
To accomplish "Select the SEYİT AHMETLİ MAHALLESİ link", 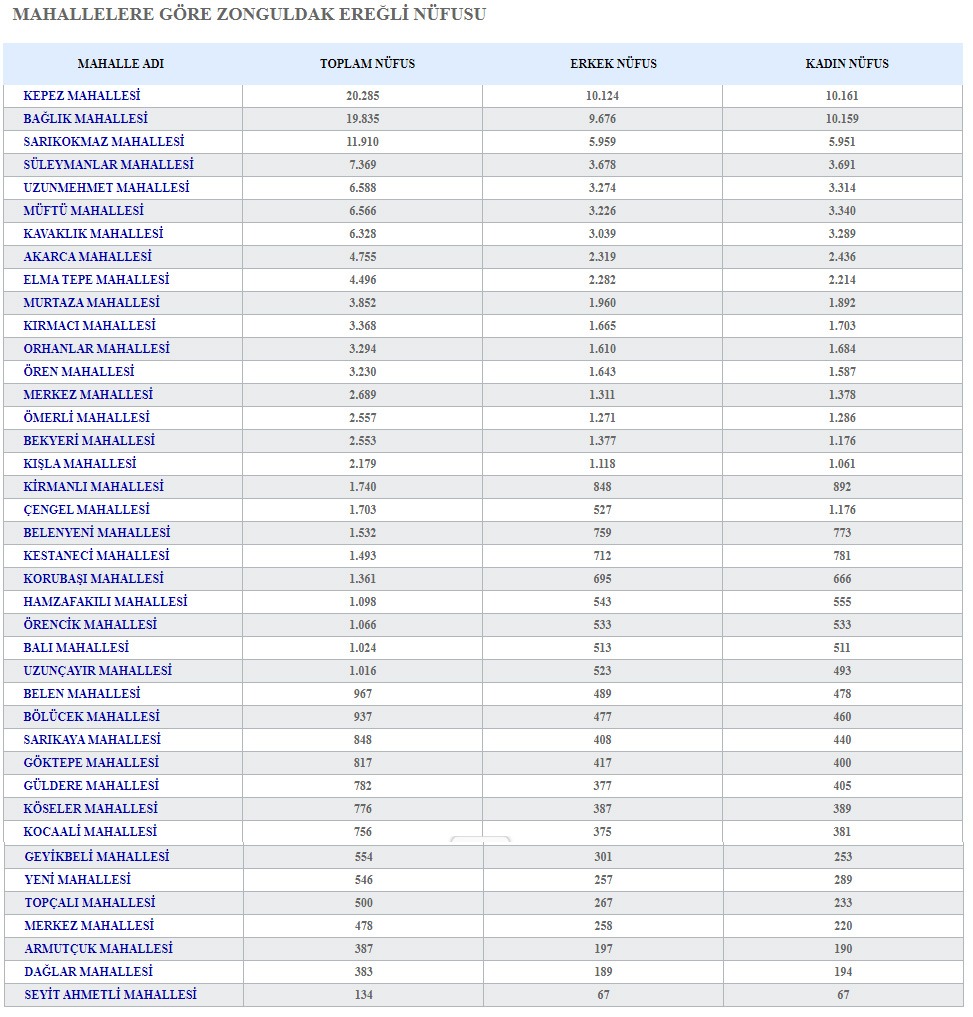I will (x=110, y=995).
